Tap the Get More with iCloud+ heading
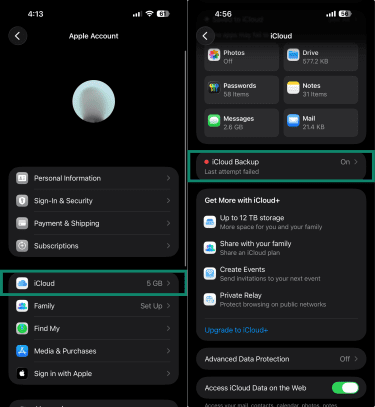 [242, 200]
